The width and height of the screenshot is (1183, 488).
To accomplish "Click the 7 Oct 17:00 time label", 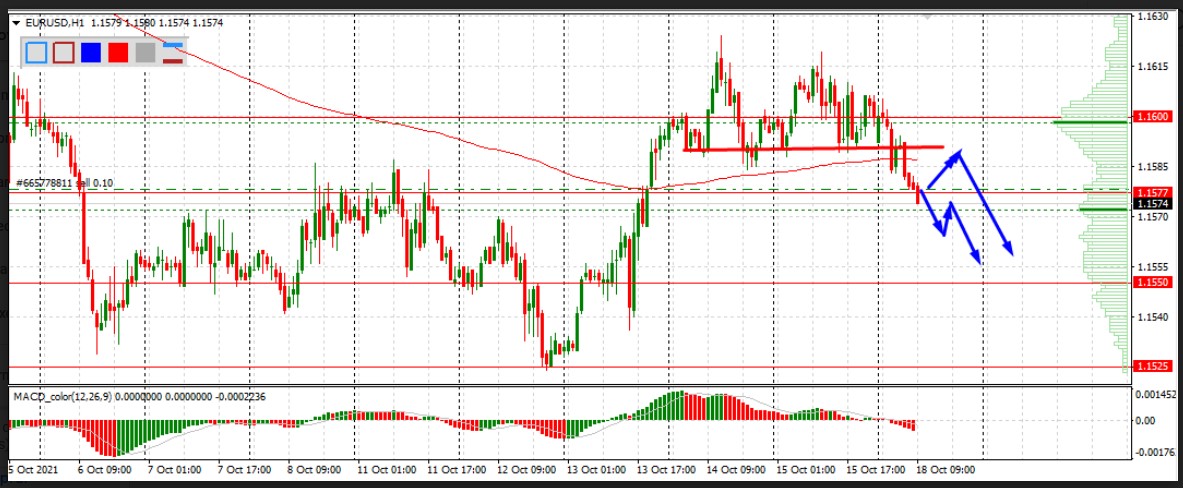I will (244, 469).
